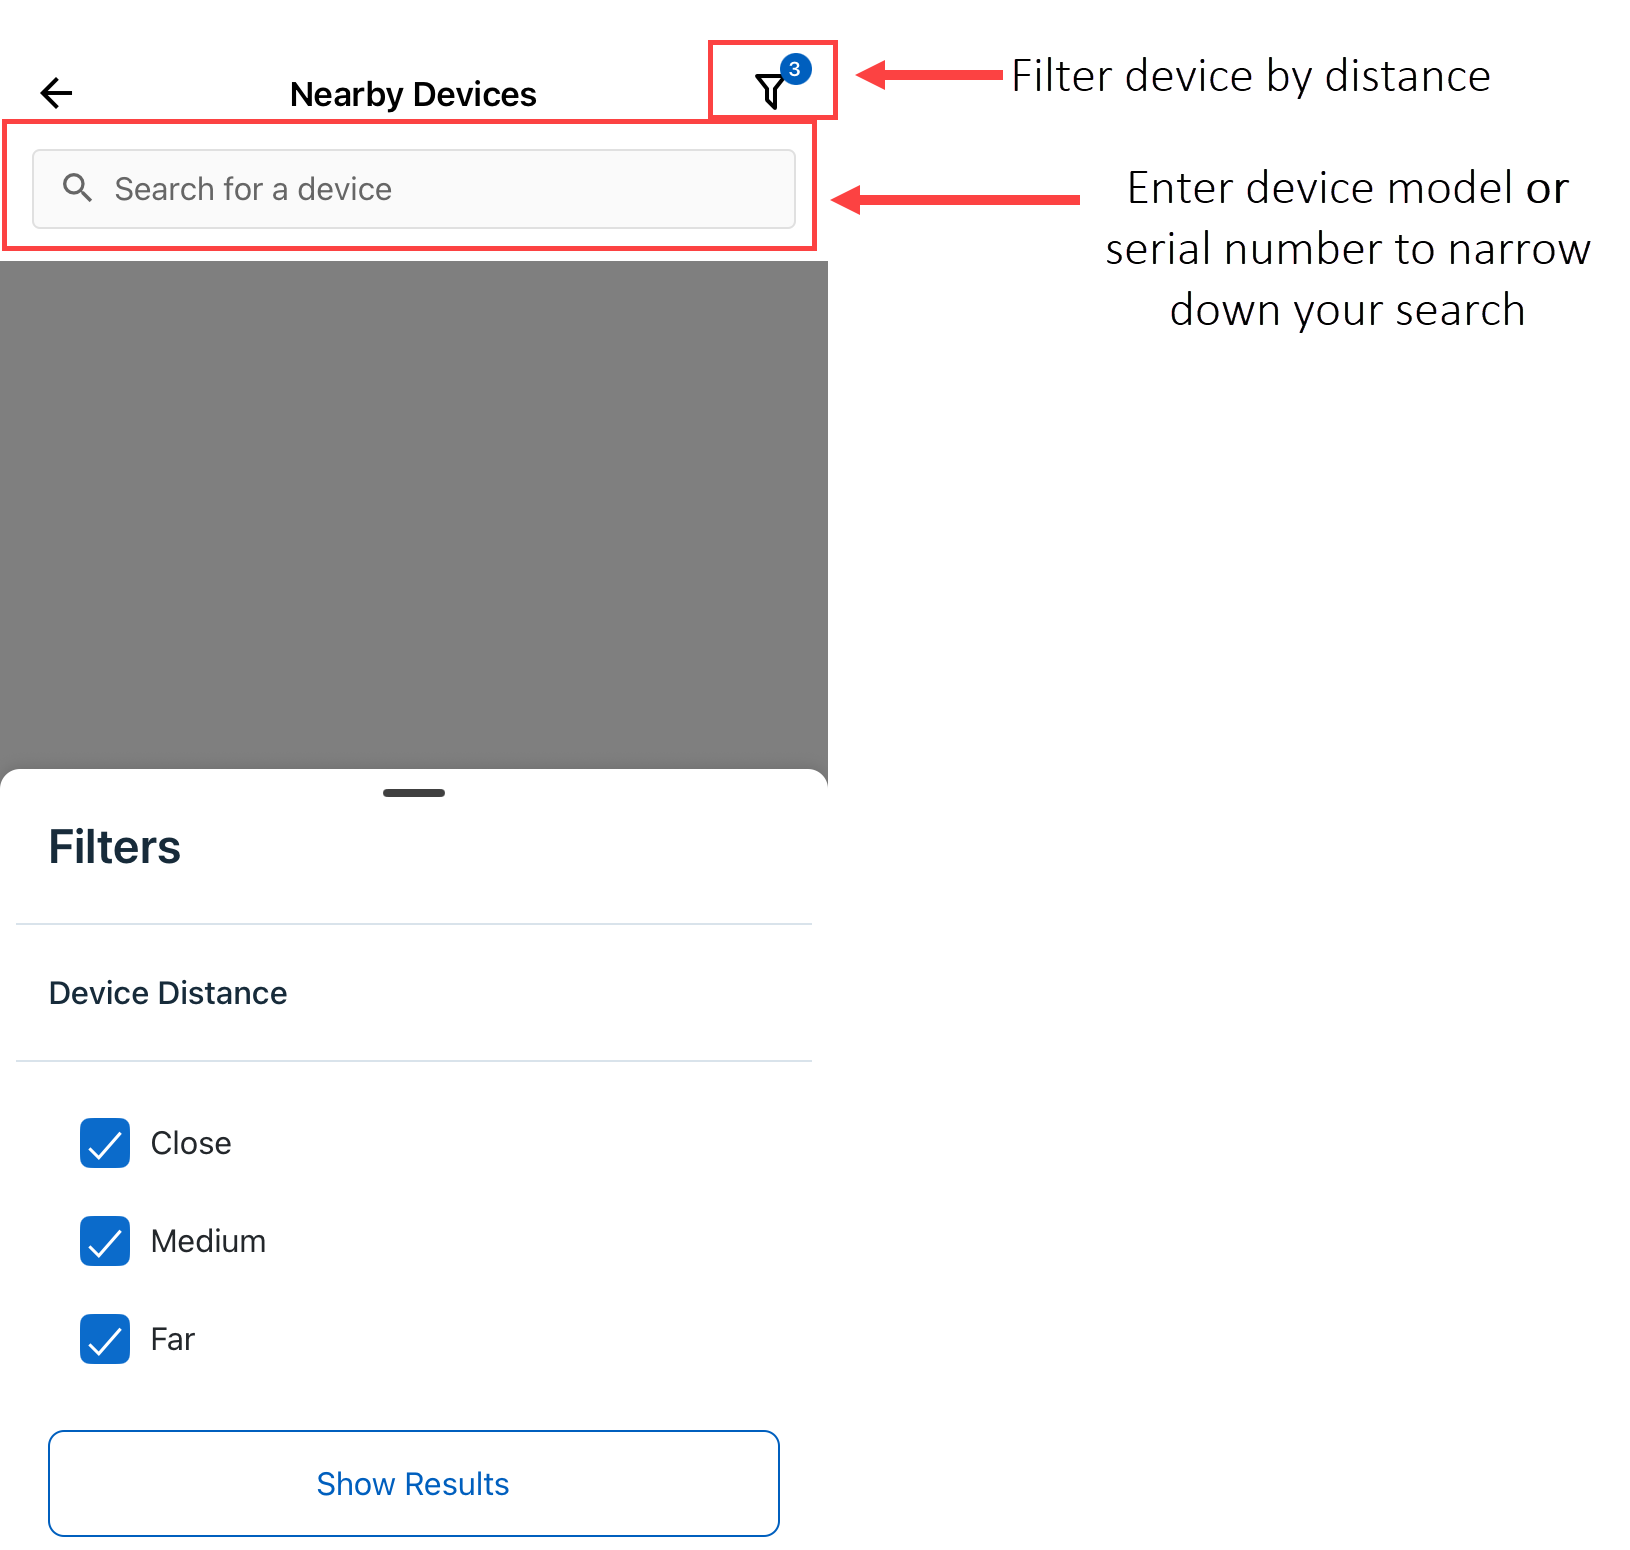Uncheck the Medium distance checkbox
1630x1550 pixels.
point(105,1241)
